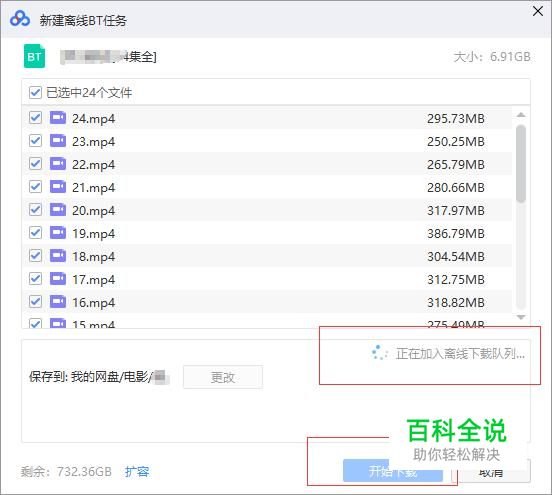The width and height of the screenshot is (552, 495).
Task: Click the 312.75MB size value
Action: click(x=456, y=280)
